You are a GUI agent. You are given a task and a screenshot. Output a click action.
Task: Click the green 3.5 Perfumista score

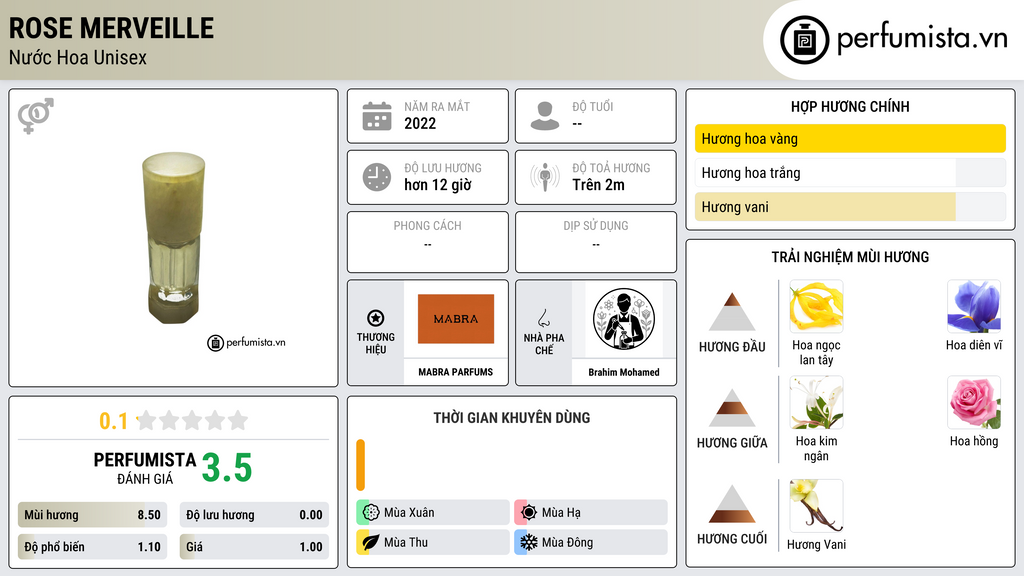227,468
